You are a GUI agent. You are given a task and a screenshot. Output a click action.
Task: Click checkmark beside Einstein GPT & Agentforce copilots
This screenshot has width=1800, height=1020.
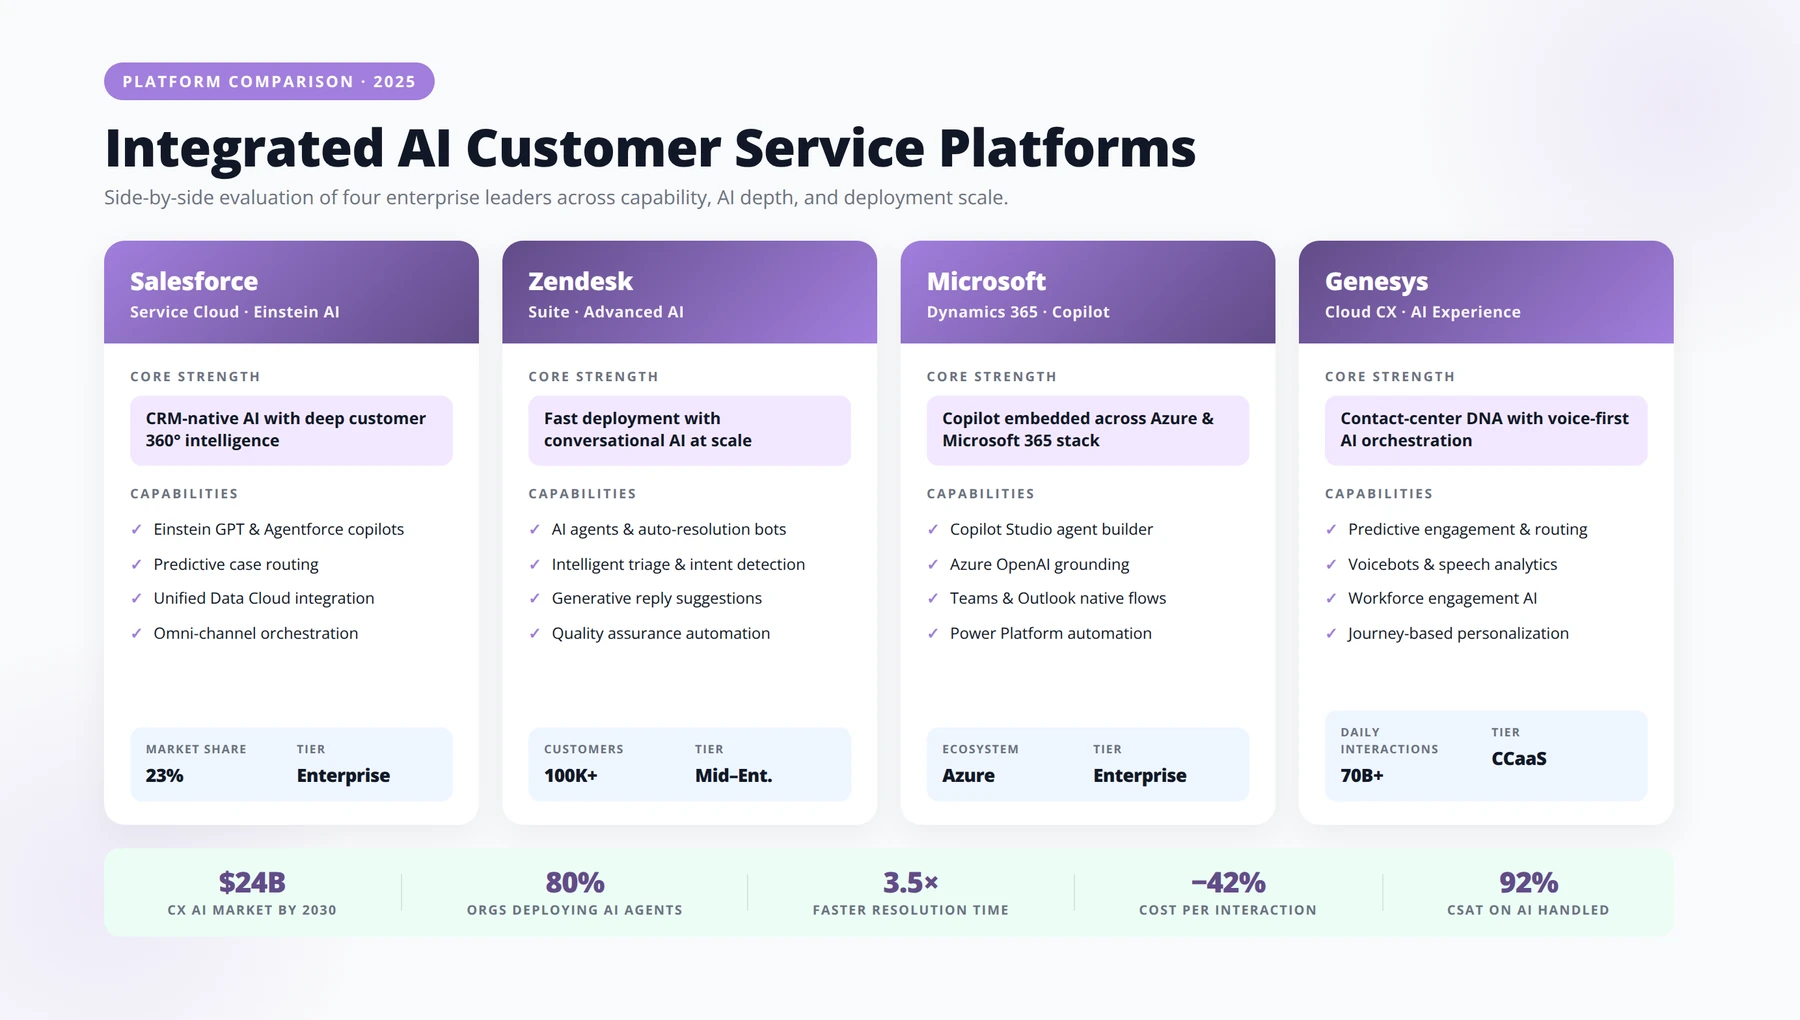(x=136, y=529)
